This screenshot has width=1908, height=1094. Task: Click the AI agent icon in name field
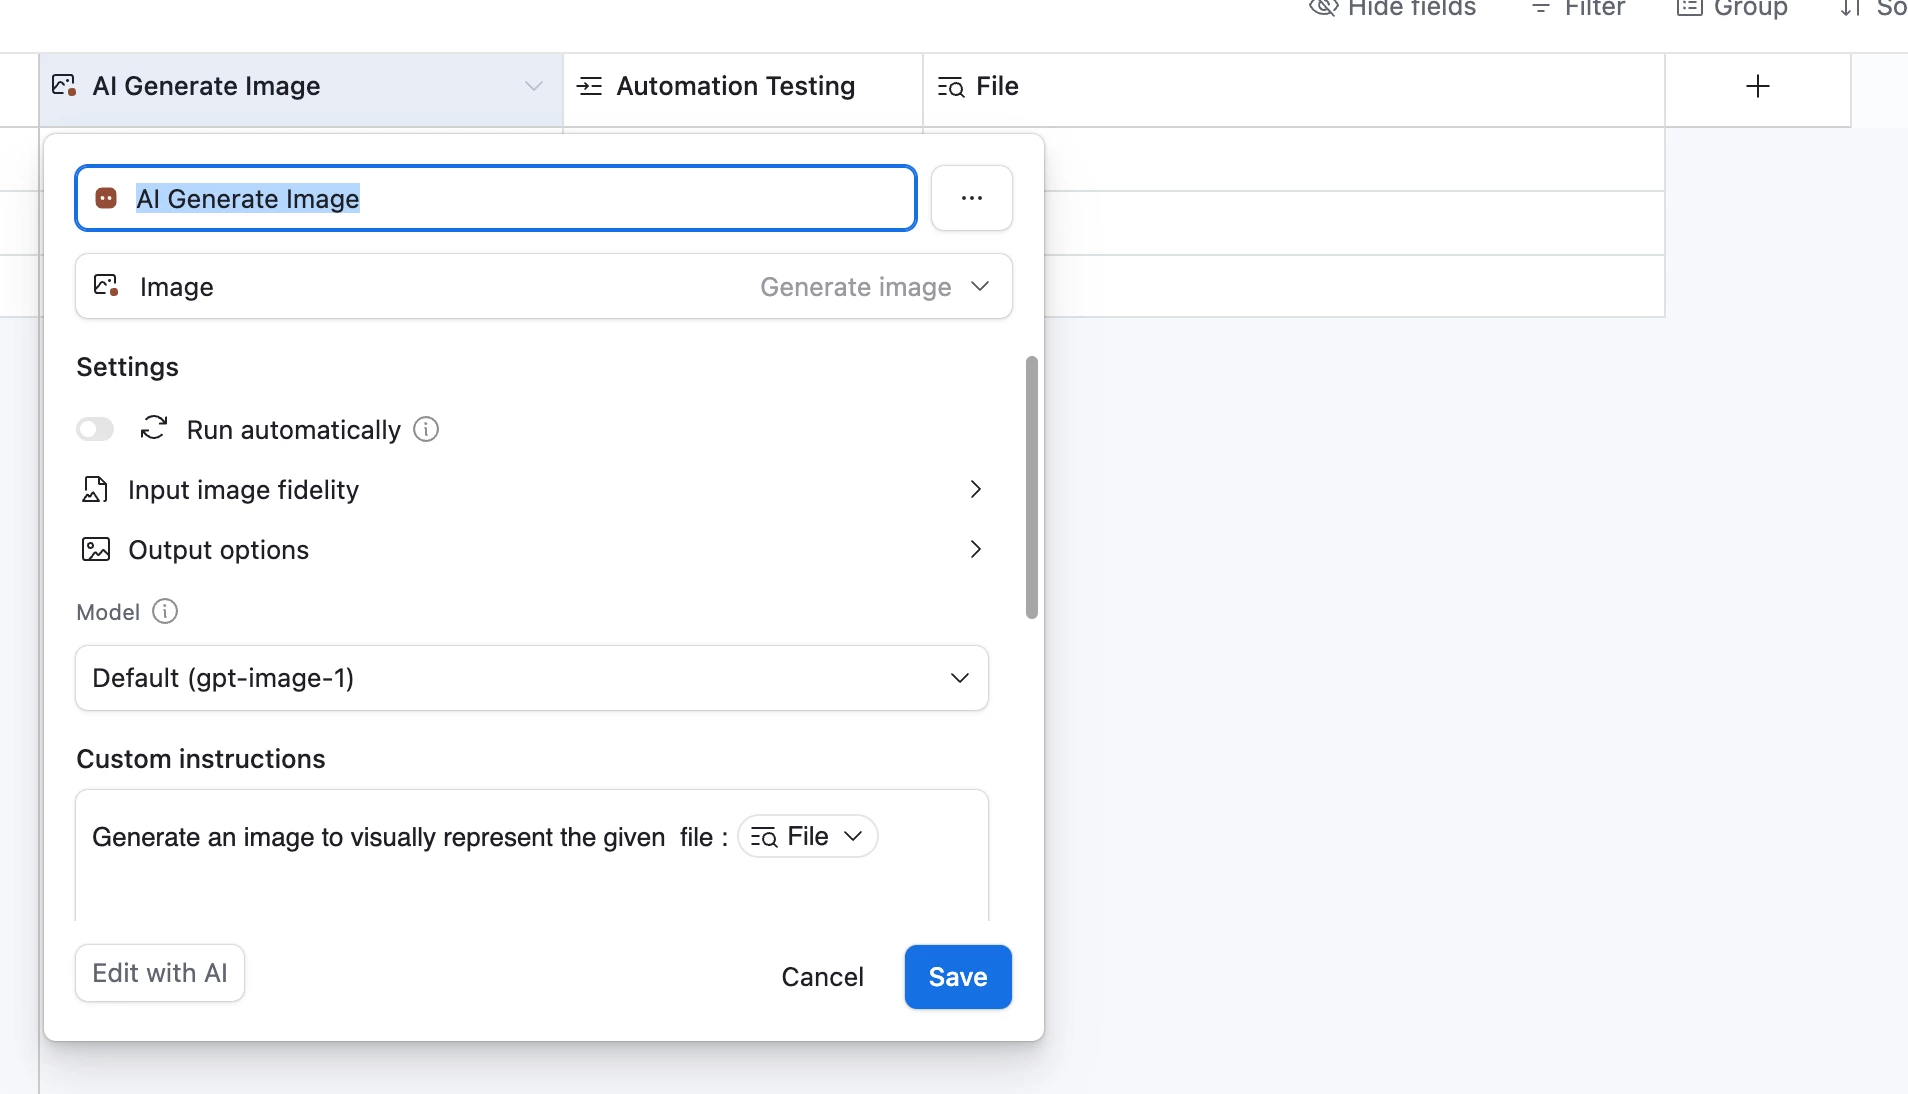[x=106, y=198]
